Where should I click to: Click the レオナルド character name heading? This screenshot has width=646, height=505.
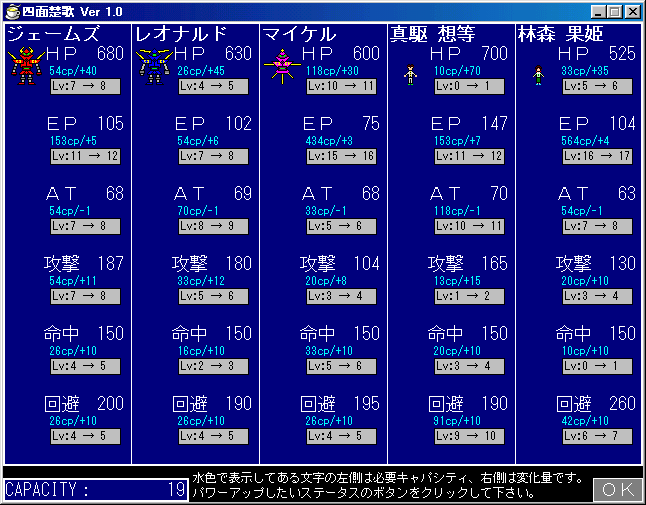(x=181, y=34)
